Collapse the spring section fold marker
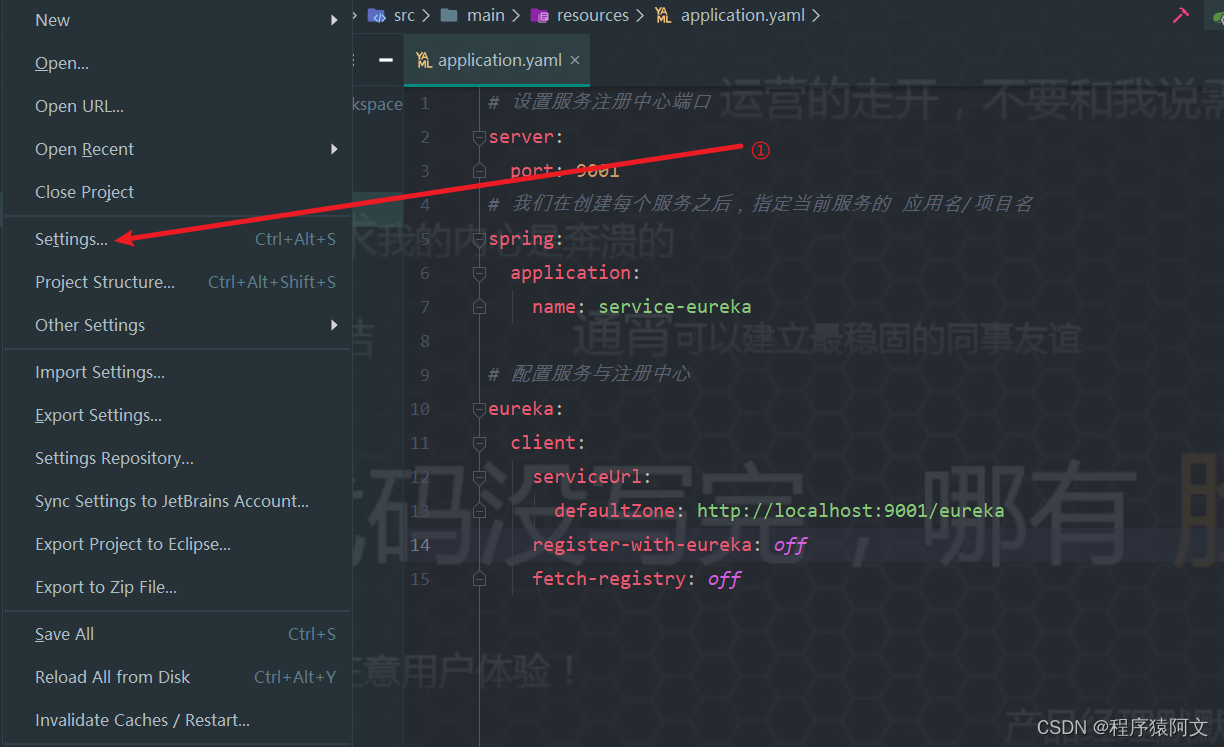 pos(478,238)
